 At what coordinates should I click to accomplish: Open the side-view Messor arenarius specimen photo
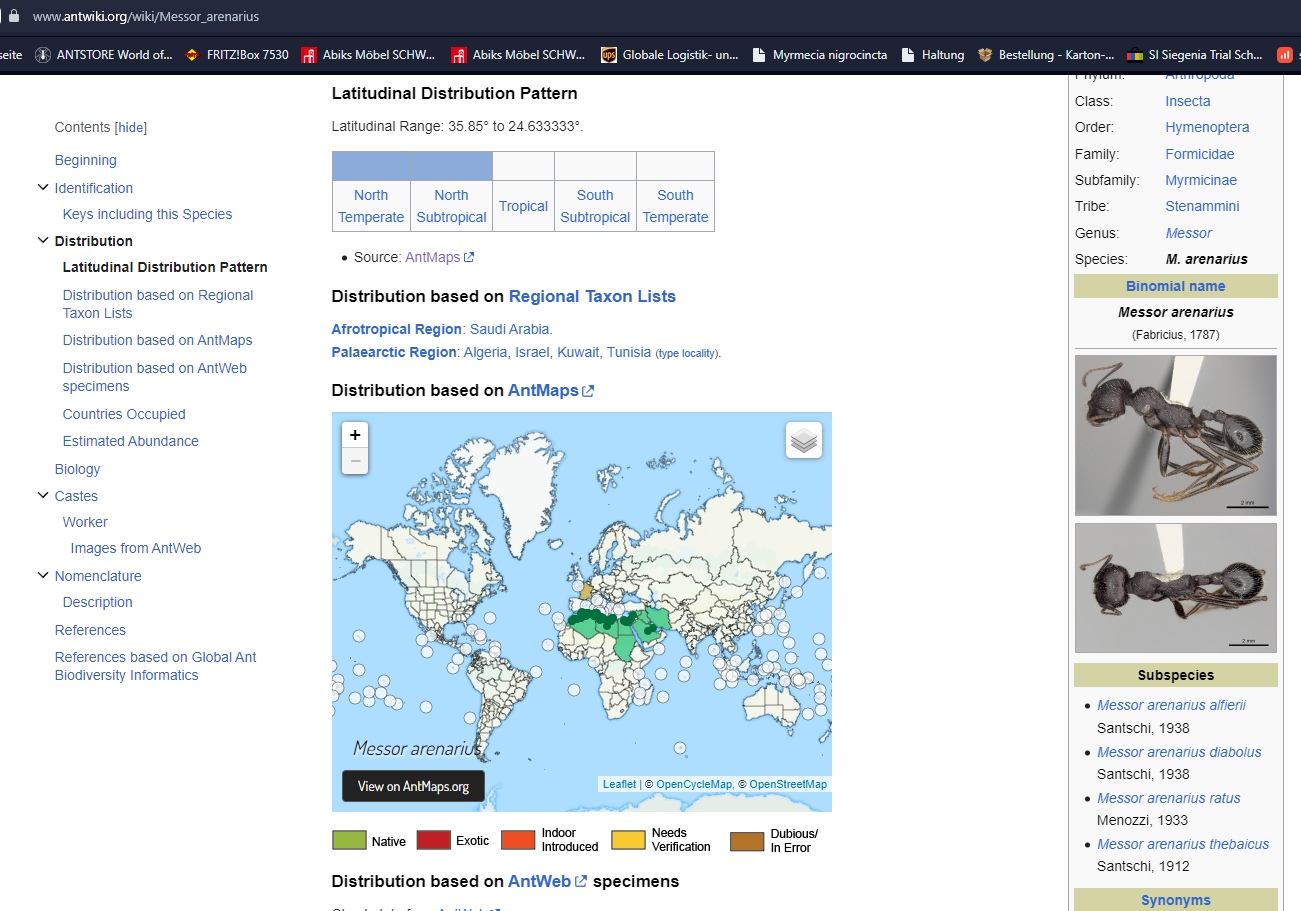coord(1175,435)
